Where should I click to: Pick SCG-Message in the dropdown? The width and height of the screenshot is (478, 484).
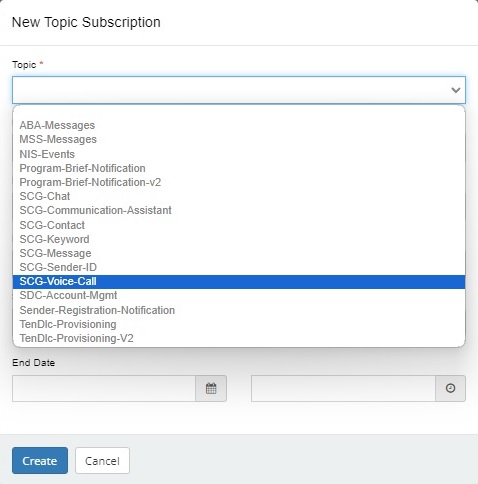[x=239, y=253]
